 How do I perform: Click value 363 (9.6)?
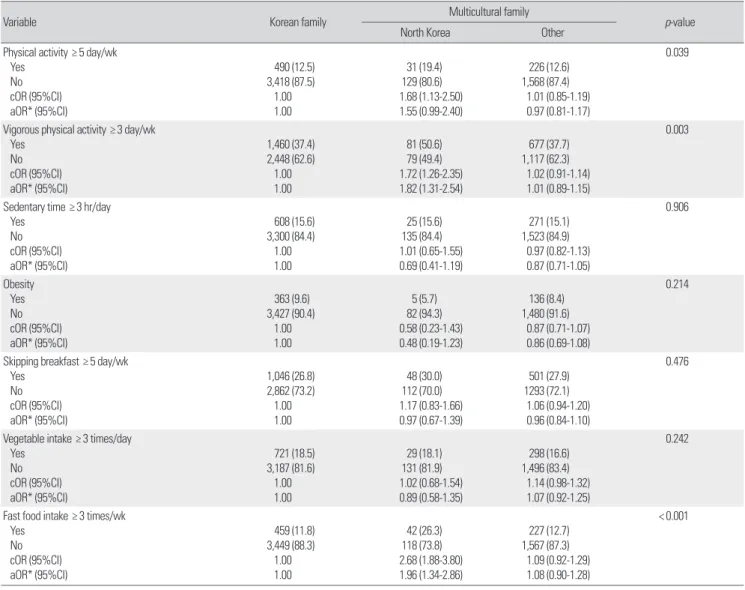[292, 299]
